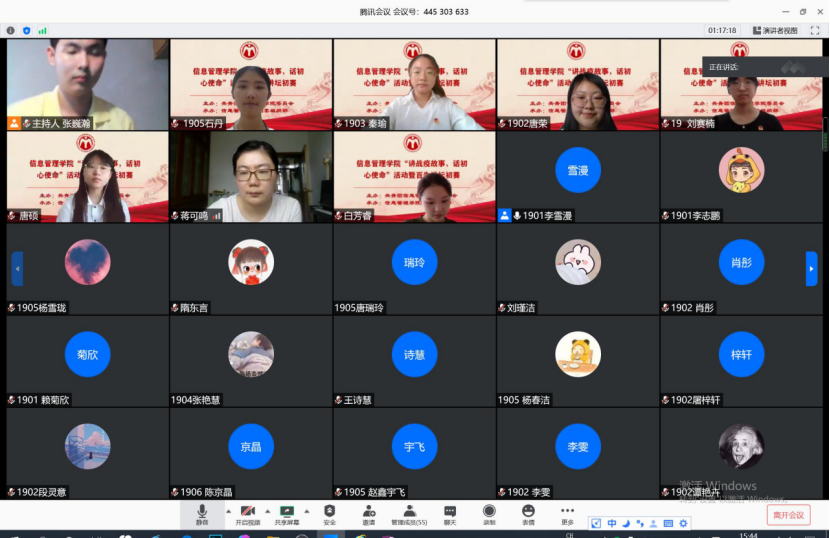Viewport: 830px width, 538px height.
Task: Click the meeting info icon at top-left
Action: click(11, 30)
